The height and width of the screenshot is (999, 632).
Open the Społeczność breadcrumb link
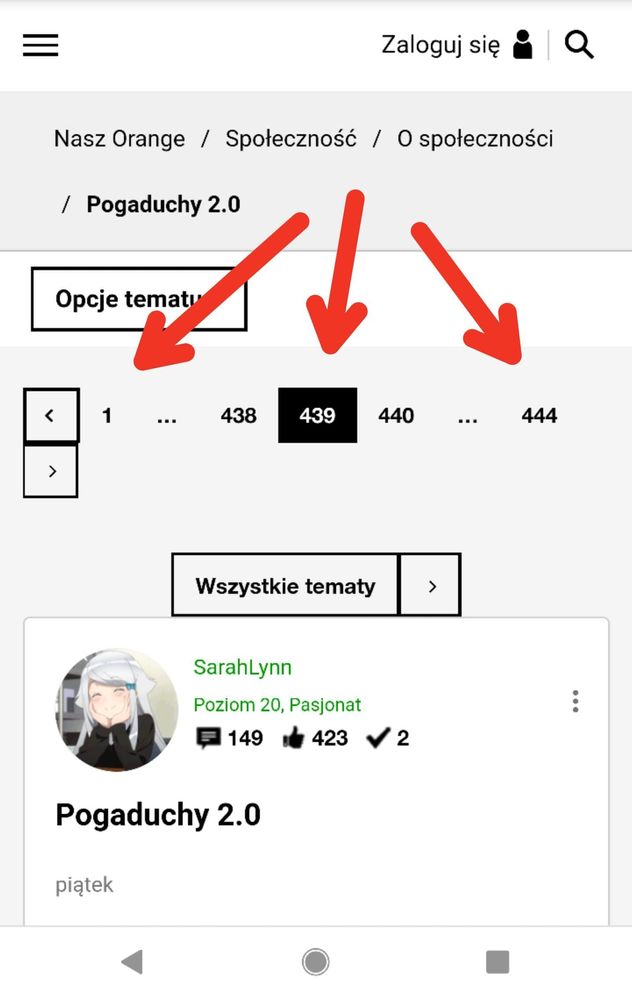click(291, 138)
